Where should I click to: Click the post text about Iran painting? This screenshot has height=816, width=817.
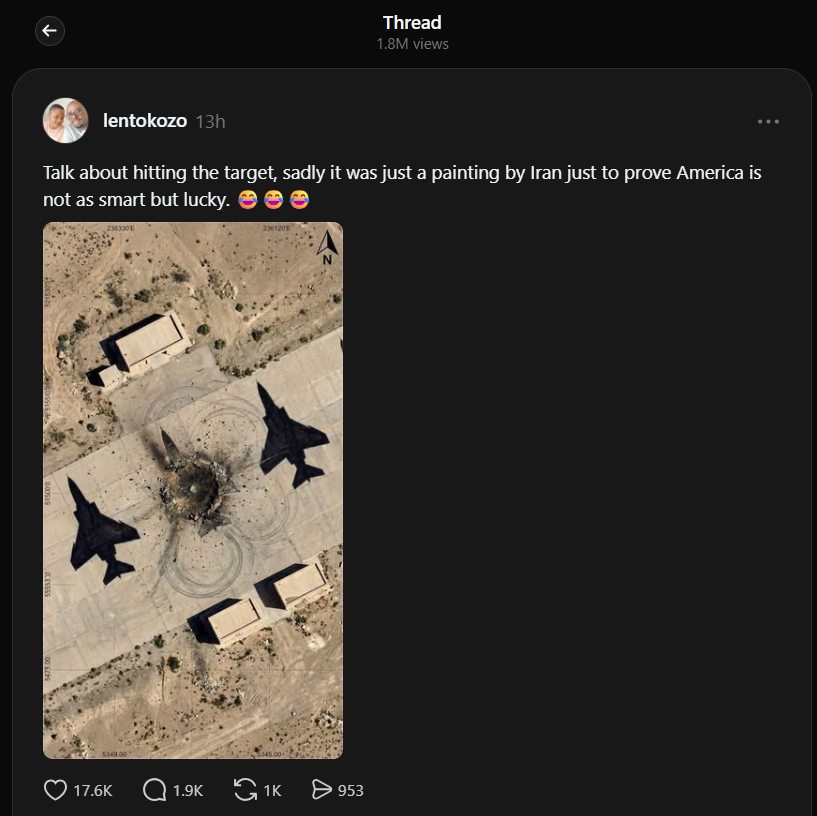tap(400, 173)
